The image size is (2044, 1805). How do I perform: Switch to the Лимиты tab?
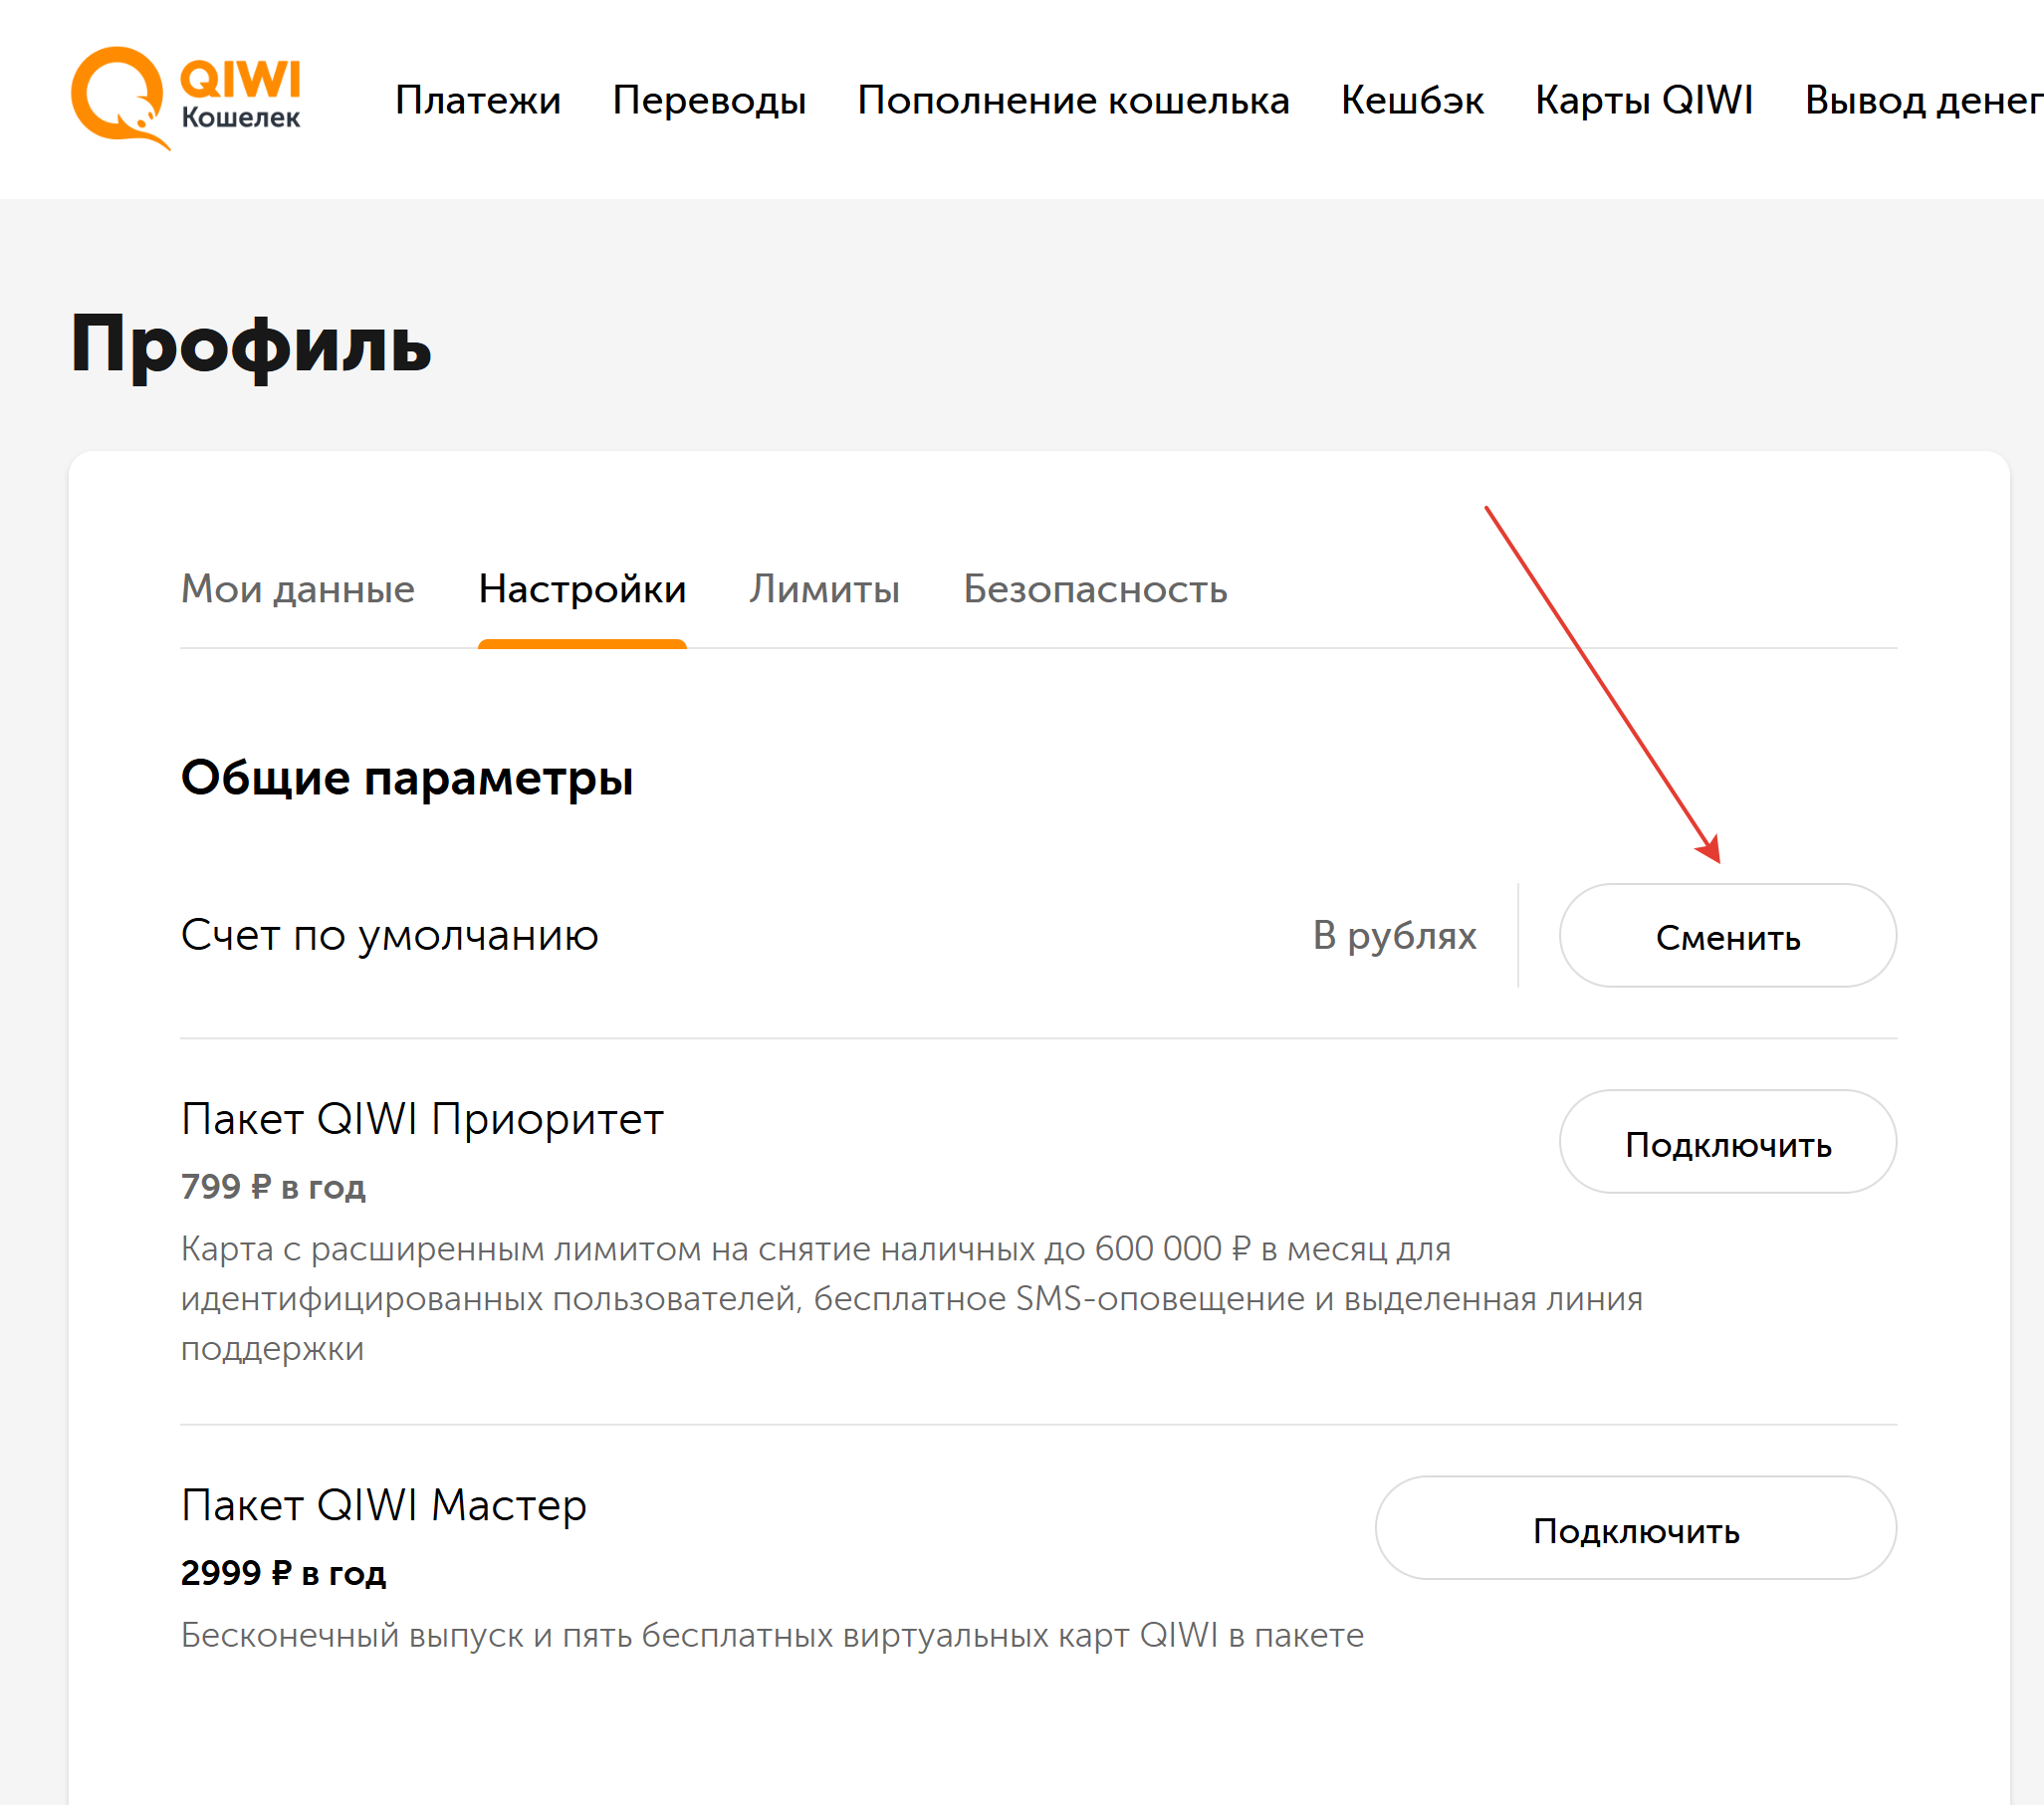[x=825, y=589]
